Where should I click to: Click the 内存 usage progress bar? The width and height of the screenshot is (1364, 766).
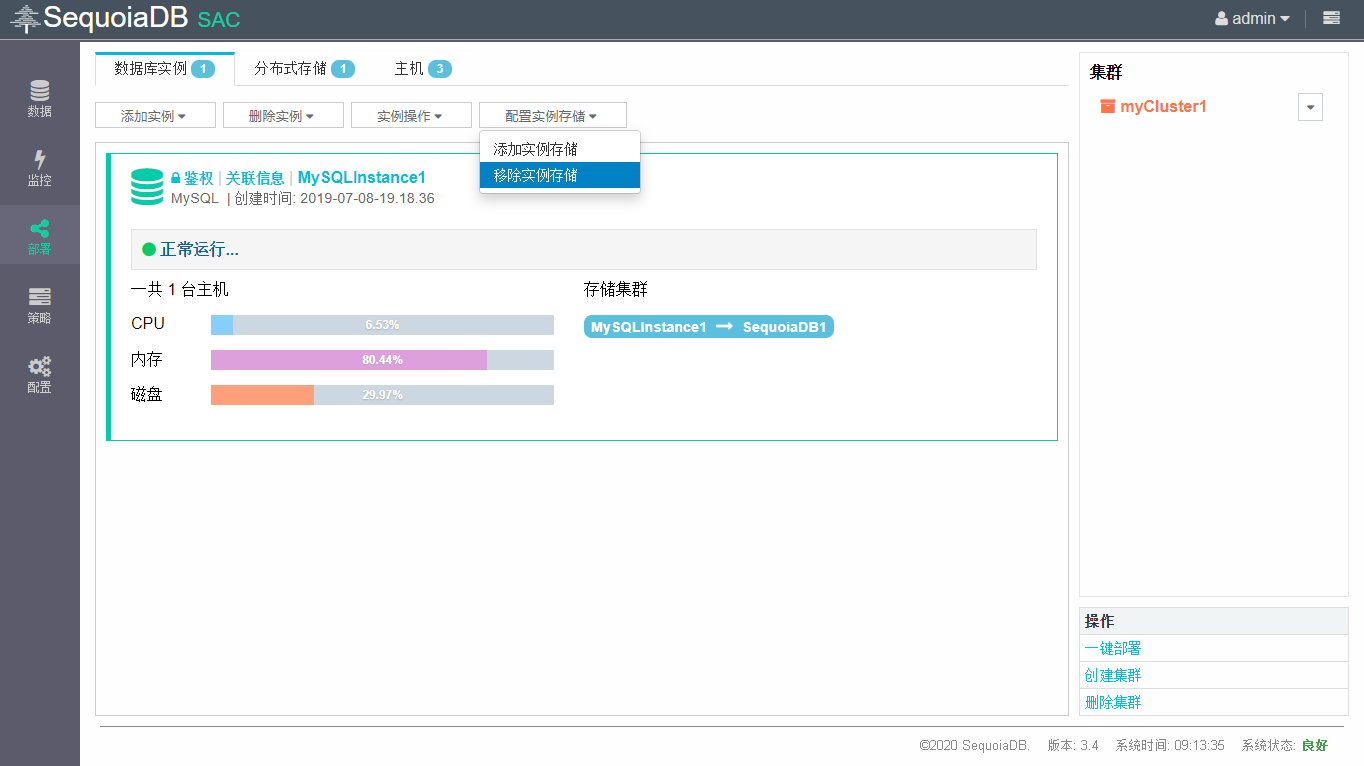coord(382,360)
